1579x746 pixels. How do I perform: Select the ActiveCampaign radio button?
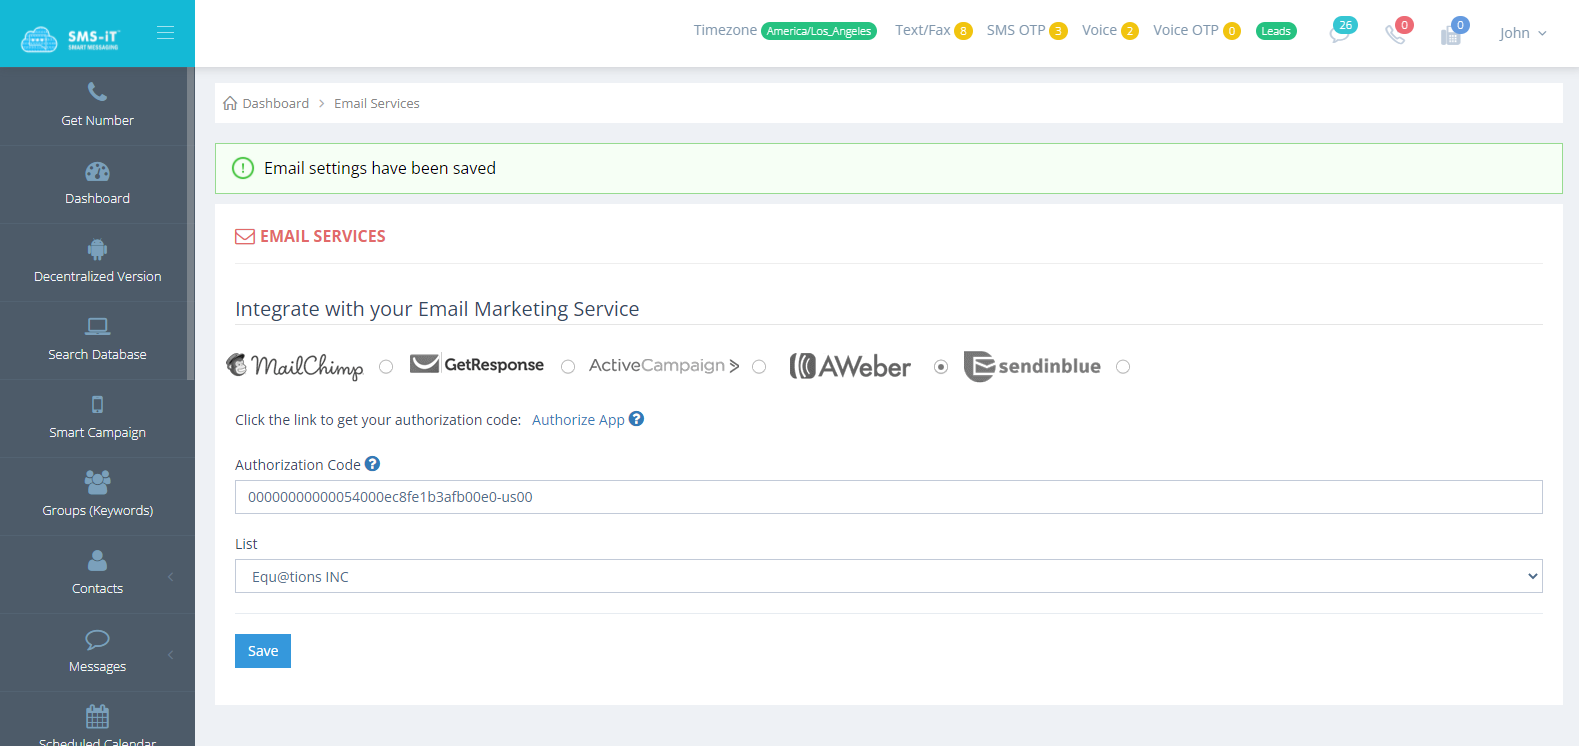[759, 367]
